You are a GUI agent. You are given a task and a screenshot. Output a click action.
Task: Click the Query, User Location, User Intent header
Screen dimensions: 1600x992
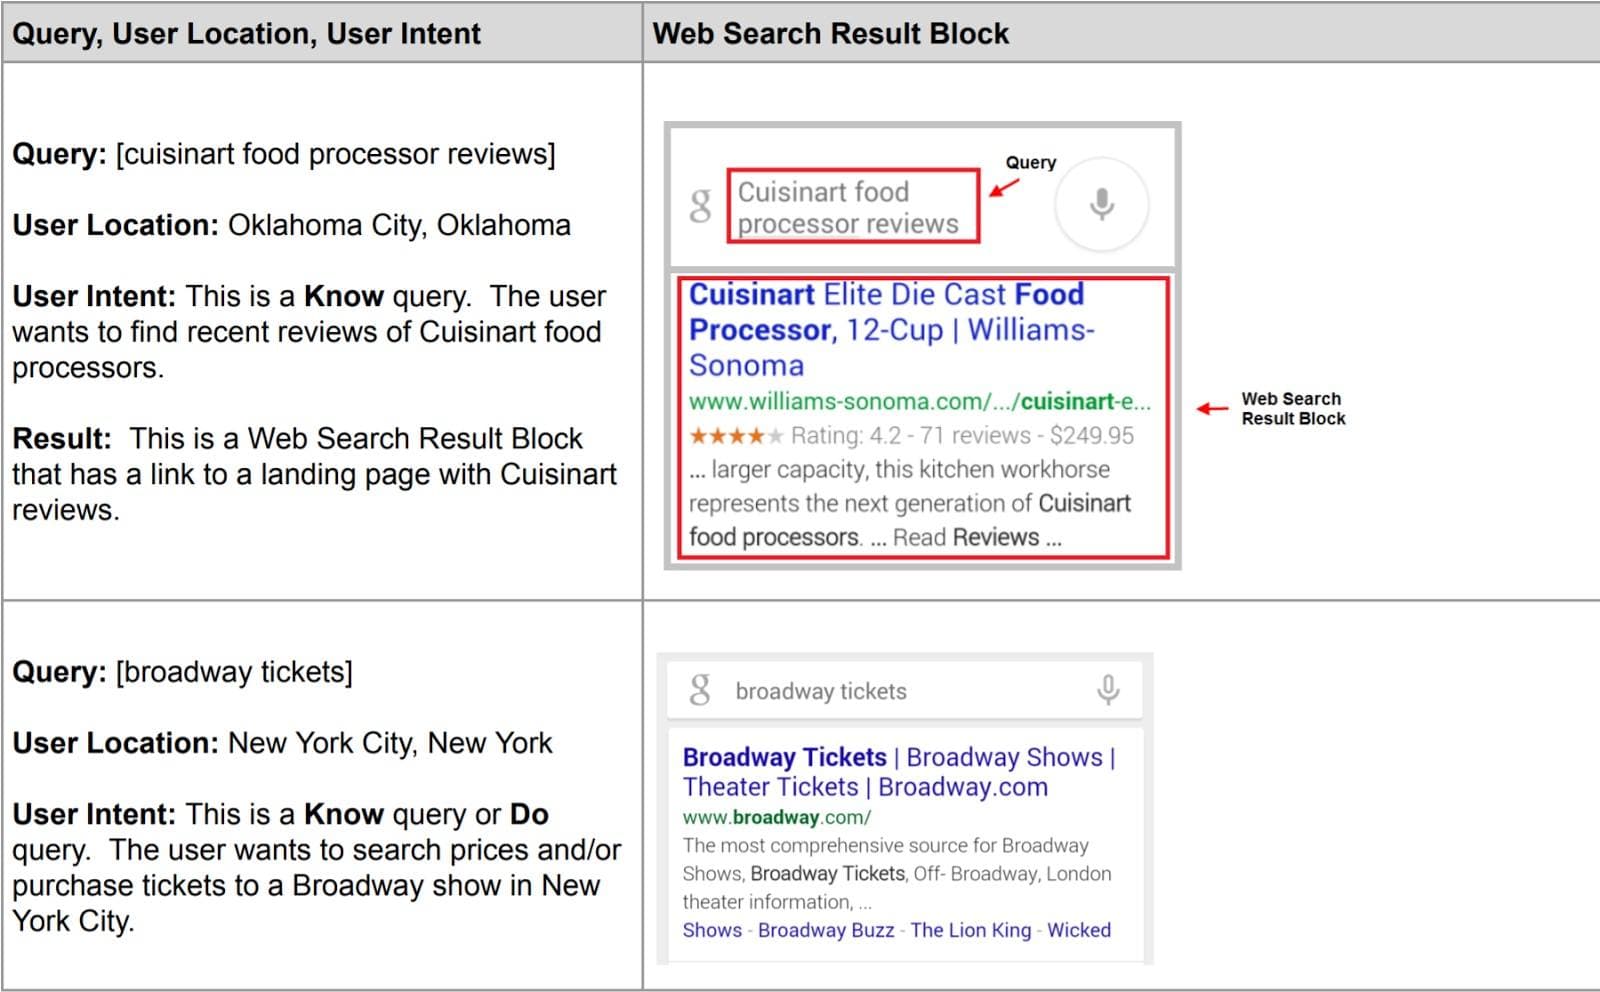click(x=246, y=33)
